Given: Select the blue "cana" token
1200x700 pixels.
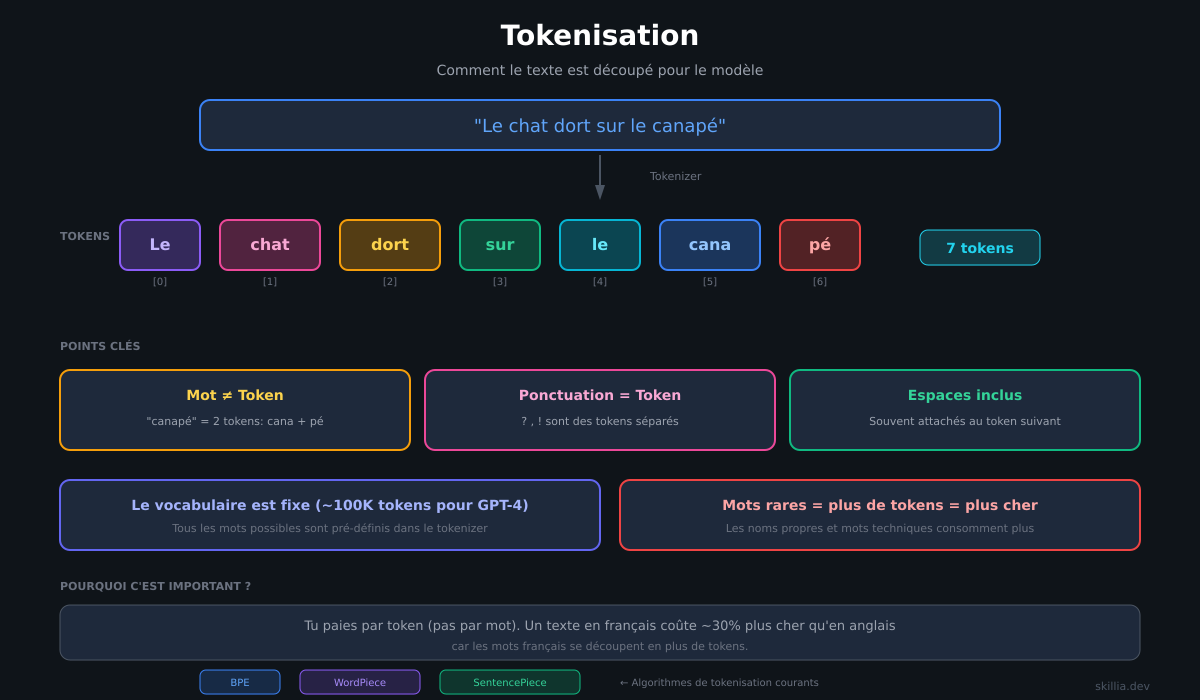Looking at the screenshot, I should [x=710, y=245].
